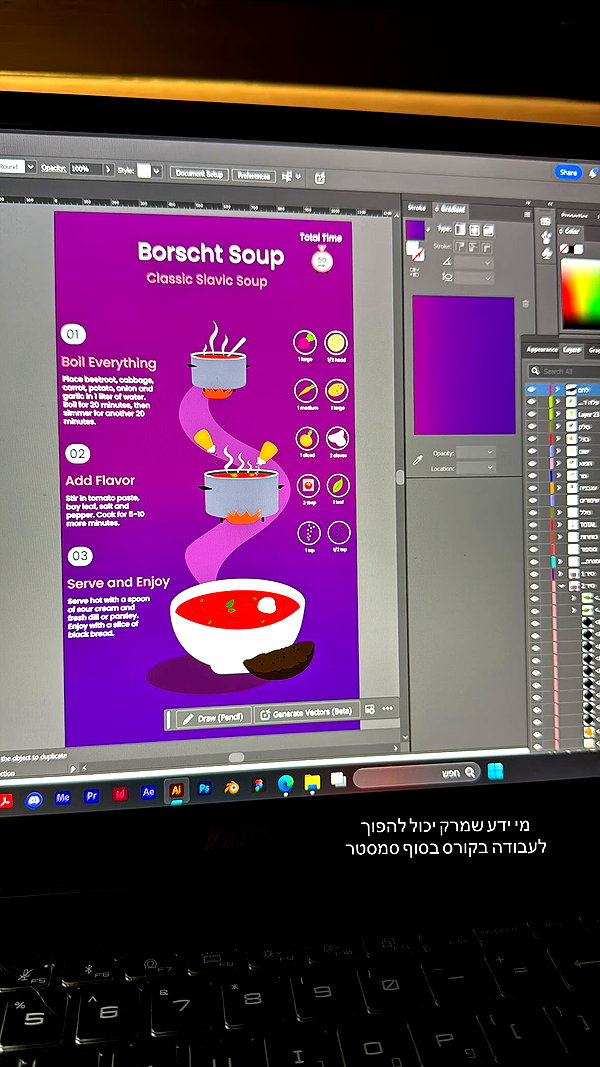Select the Freeform Gradient type icon

(x=488, y=231)
